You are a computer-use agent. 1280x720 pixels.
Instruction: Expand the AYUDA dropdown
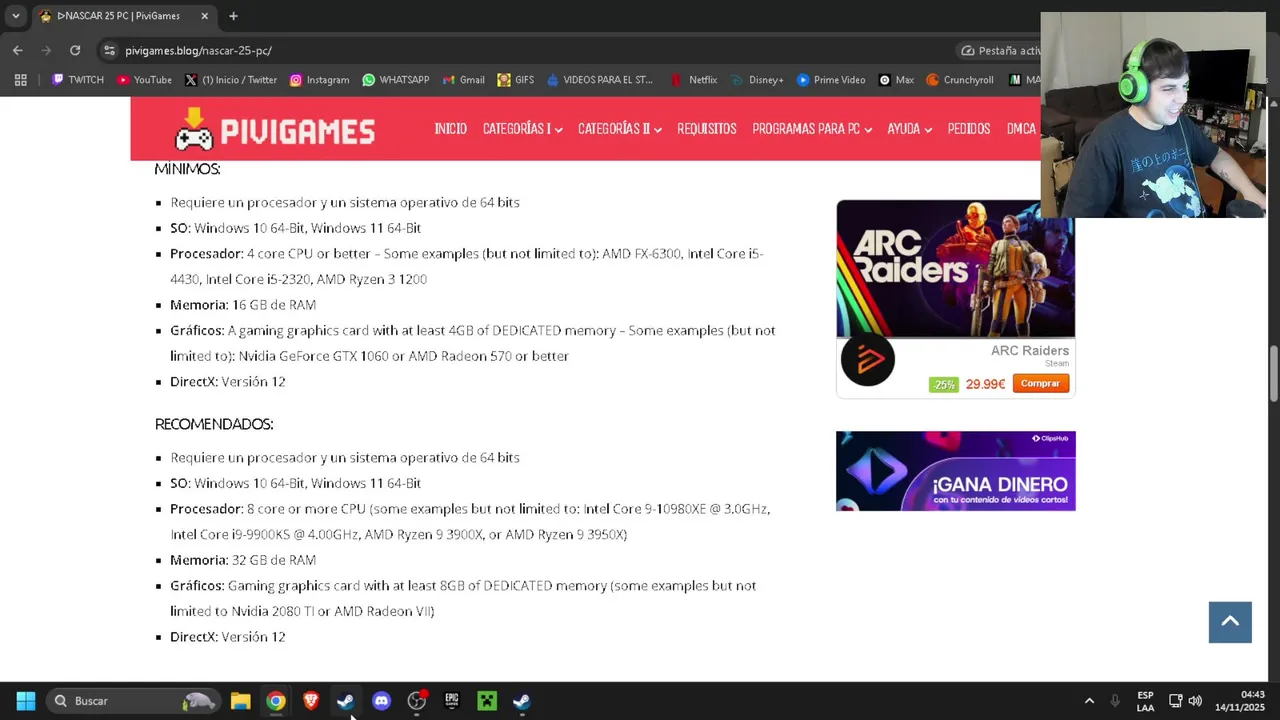pos(909,129)
